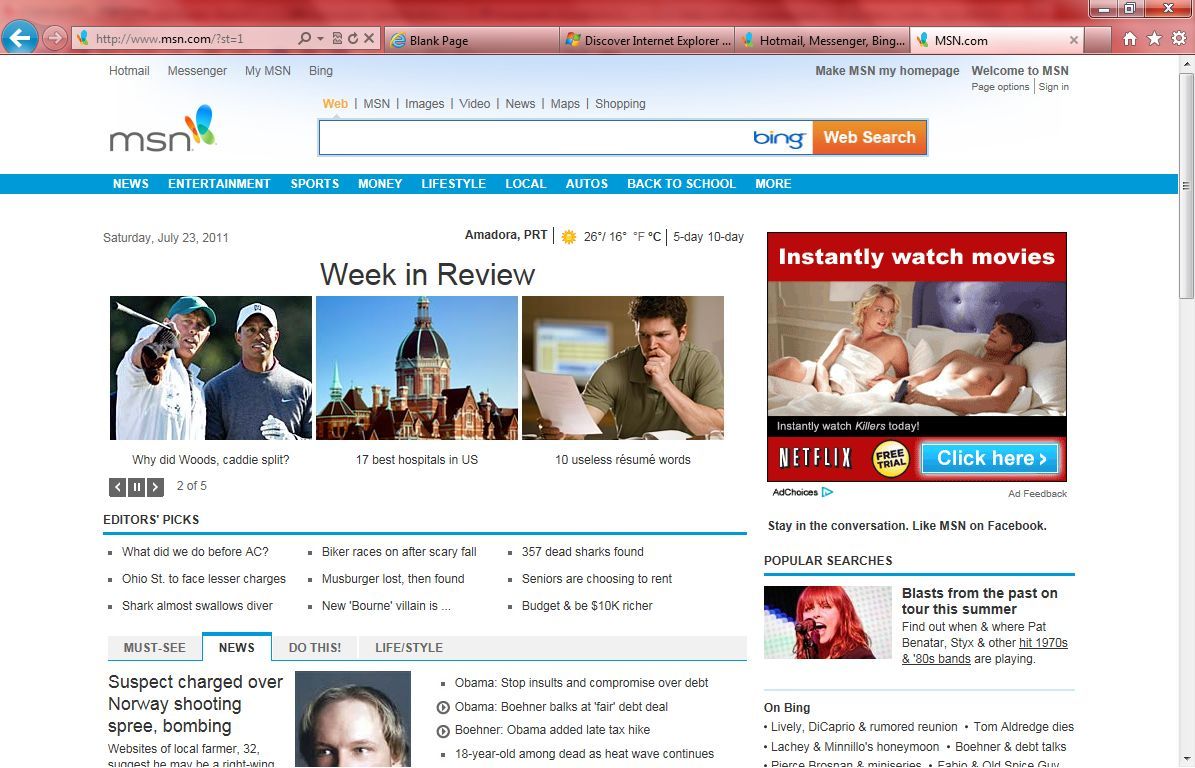Click the Bing search icon in address bar

[305, 37]
